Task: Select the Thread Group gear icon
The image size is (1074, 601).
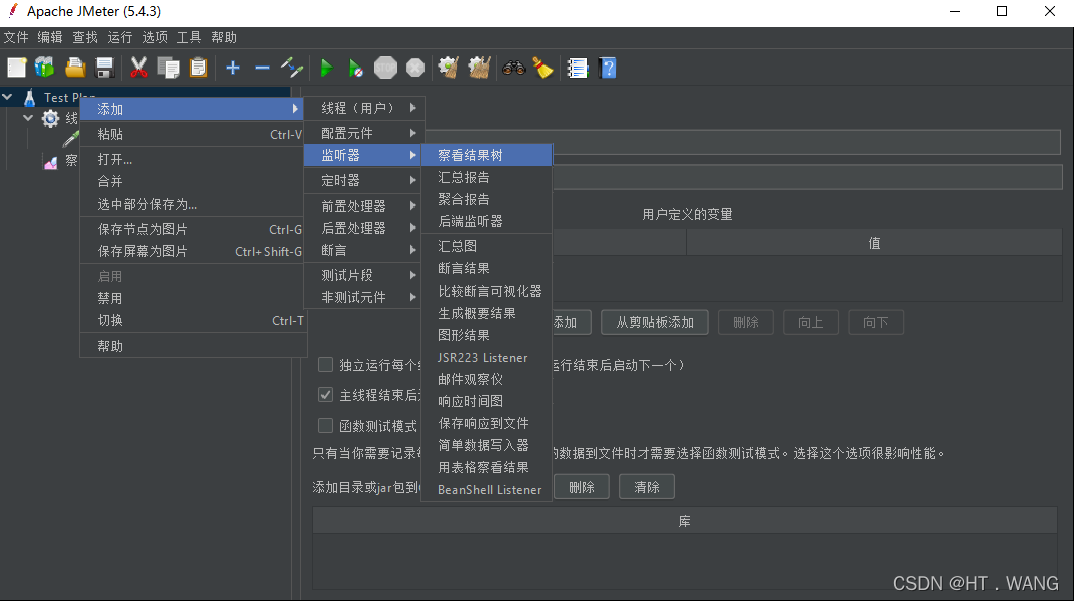Action: coord(50,119)
